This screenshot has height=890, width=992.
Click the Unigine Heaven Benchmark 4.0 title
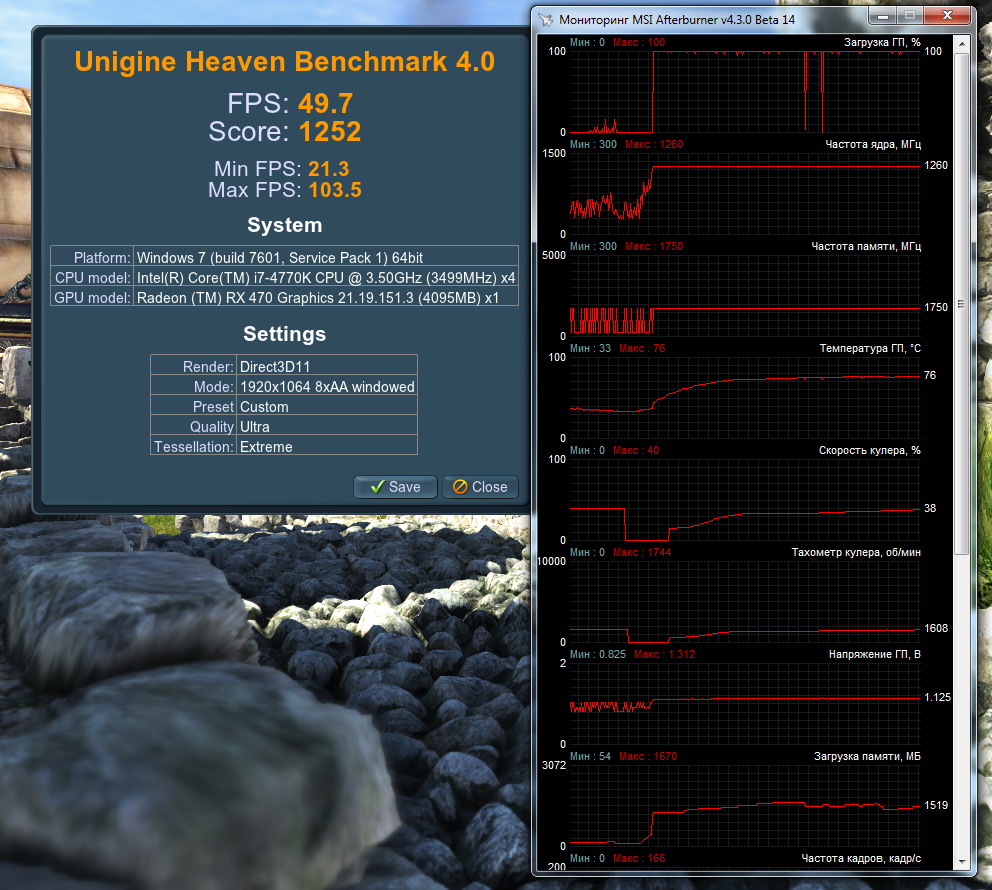(x=285, y=61)
